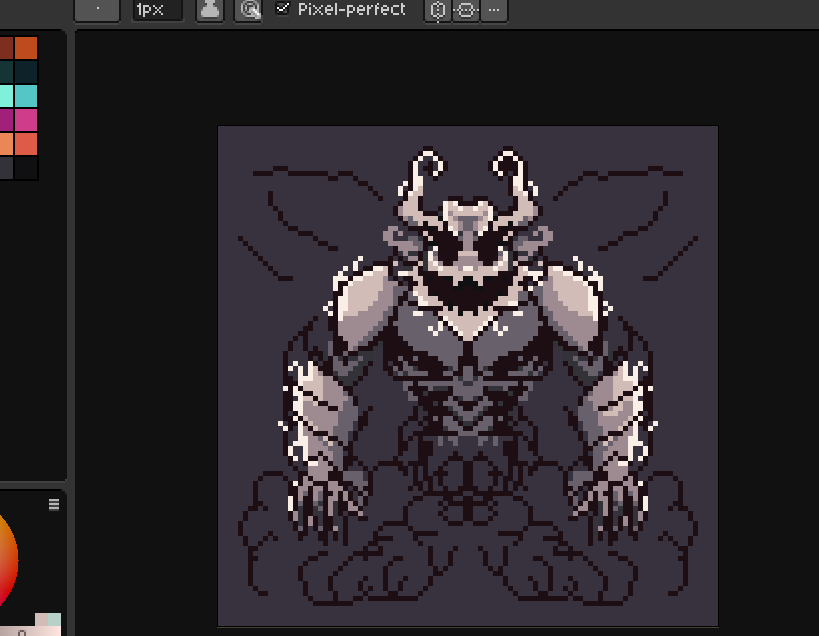Viewport: 819px width, 636px height.
Task: Select the ink type icon on the context bar
Action: point(209,11)
